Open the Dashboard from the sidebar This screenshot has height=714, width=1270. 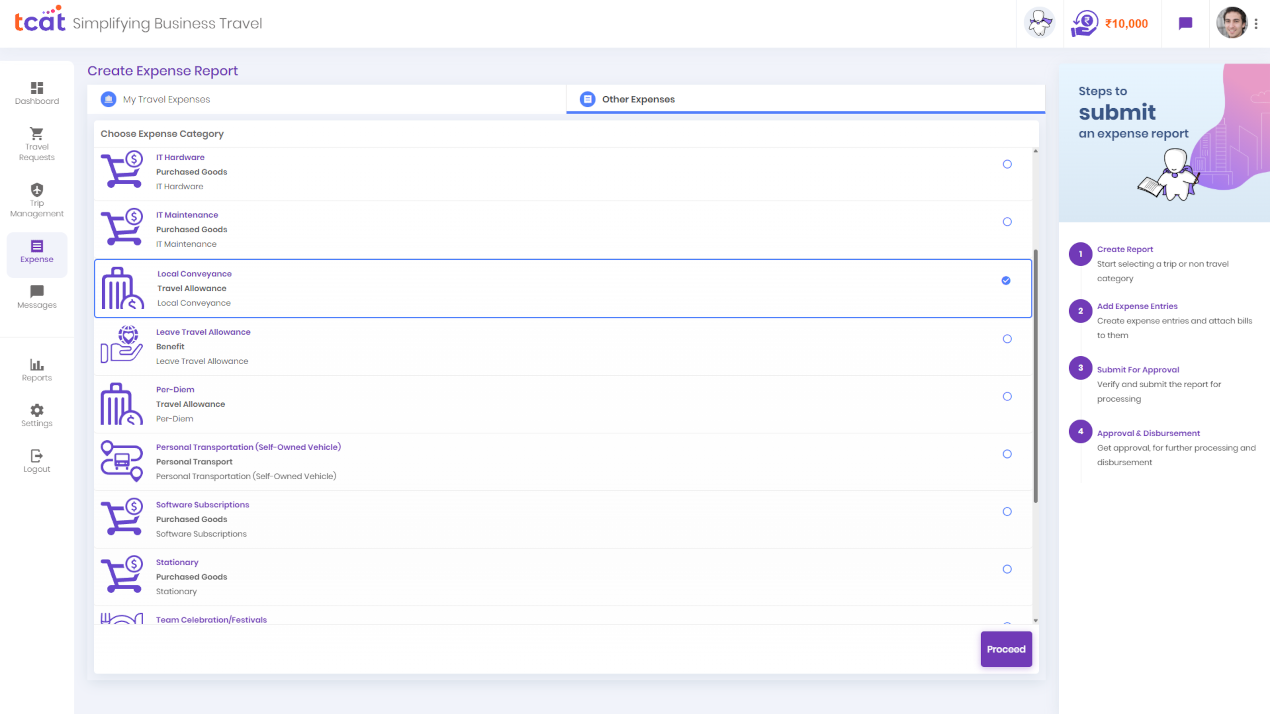tap(36, 91)
